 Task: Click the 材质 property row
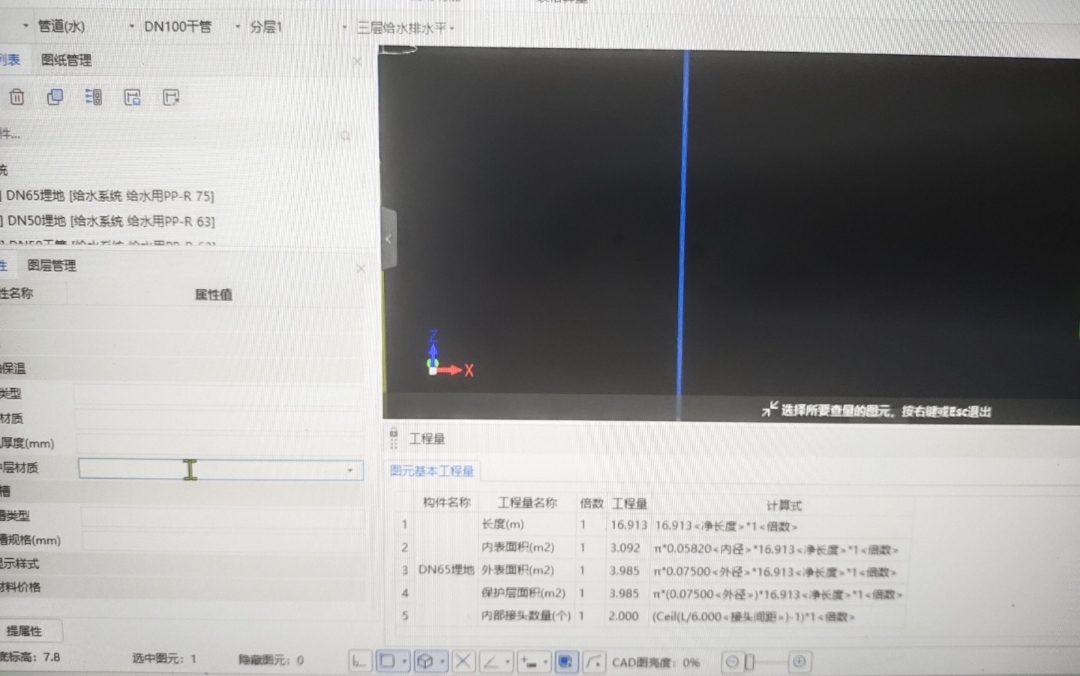182,418
